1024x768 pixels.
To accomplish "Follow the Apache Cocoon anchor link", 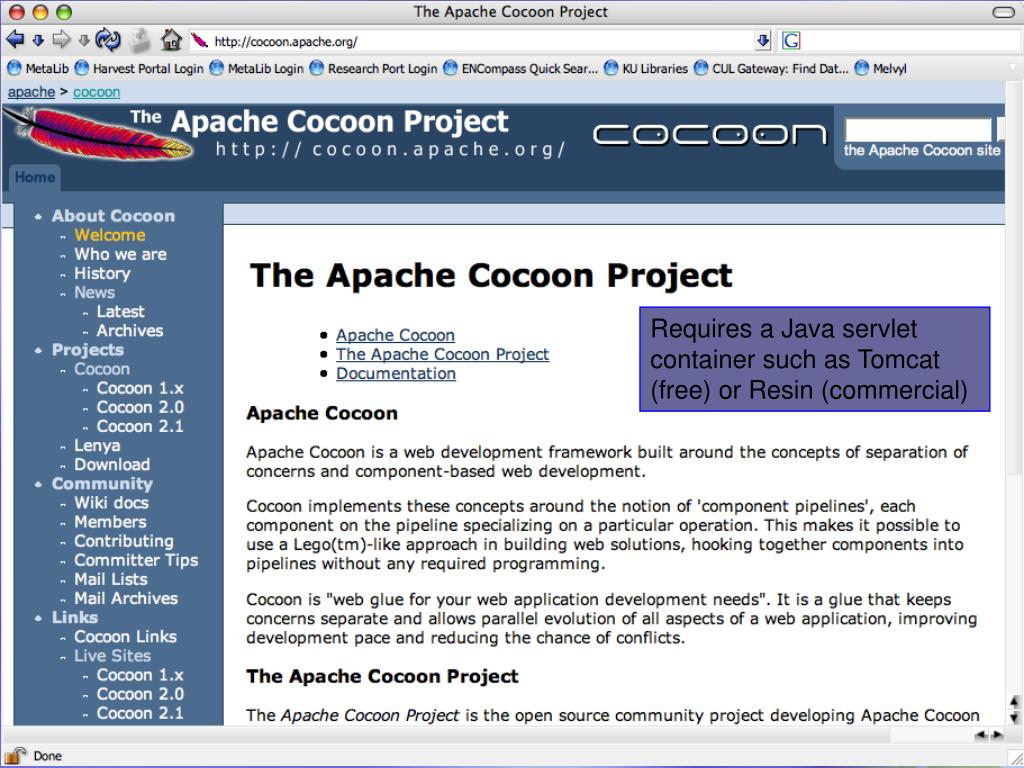I will [x=395, y=335].
